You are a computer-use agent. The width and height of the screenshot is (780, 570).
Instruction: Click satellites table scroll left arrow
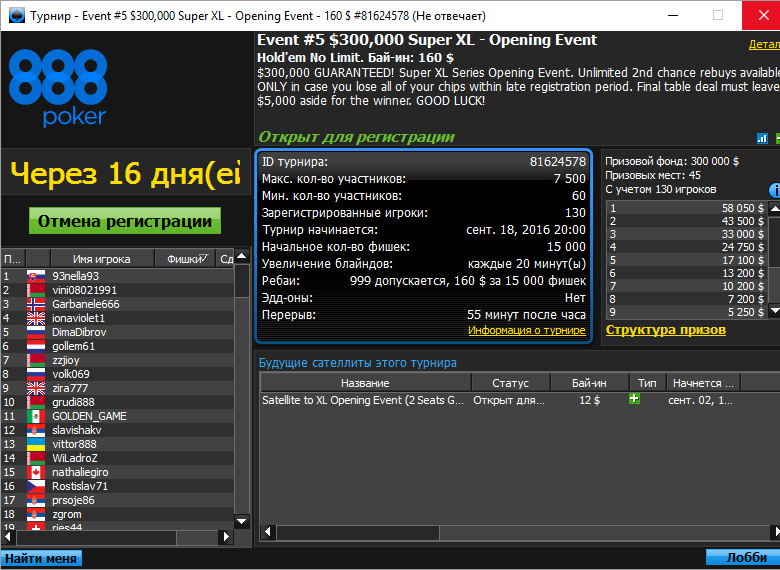click(x=268, y=532)
